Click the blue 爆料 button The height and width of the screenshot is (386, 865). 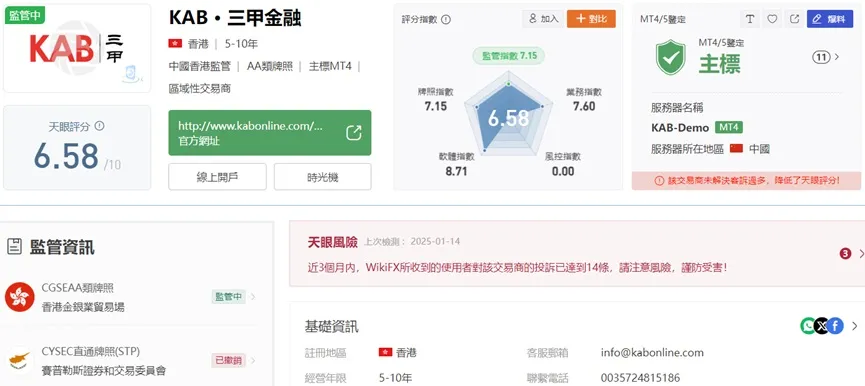[830, 19]
